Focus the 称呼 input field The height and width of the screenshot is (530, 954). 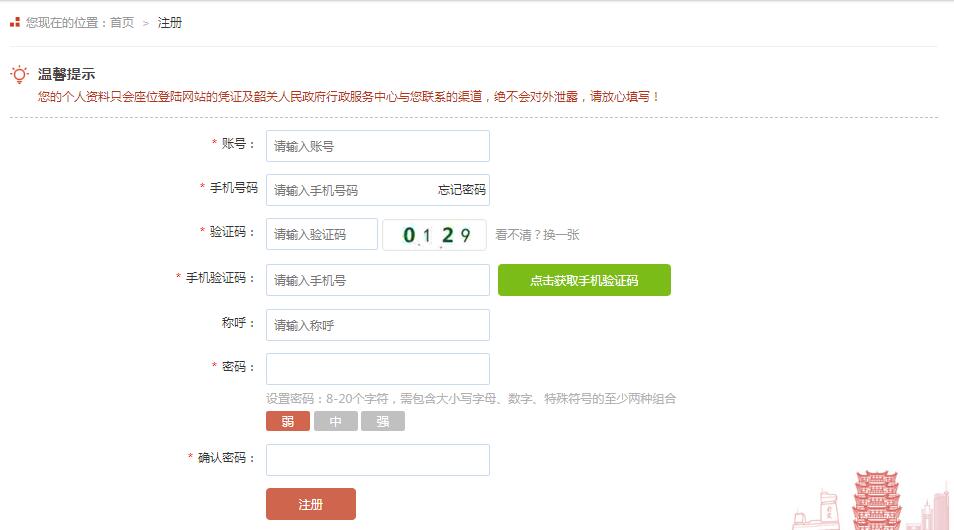(378, 325)
